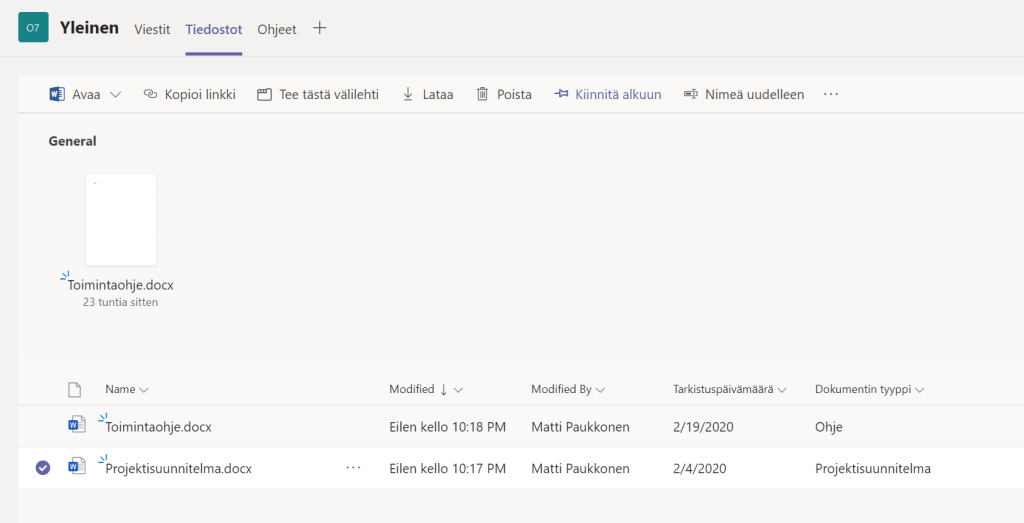Screen dimensions: 1024x523
Task: Download file with Lataa button
Action: pyautogui.click(x=427, y=94)
